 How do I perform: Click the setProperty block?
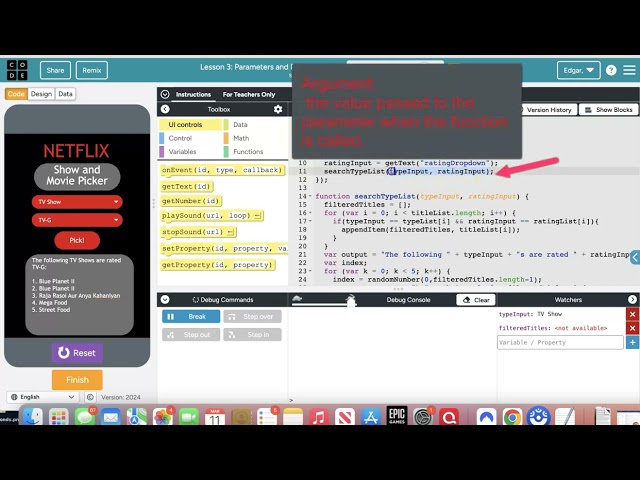coord(224,249)
